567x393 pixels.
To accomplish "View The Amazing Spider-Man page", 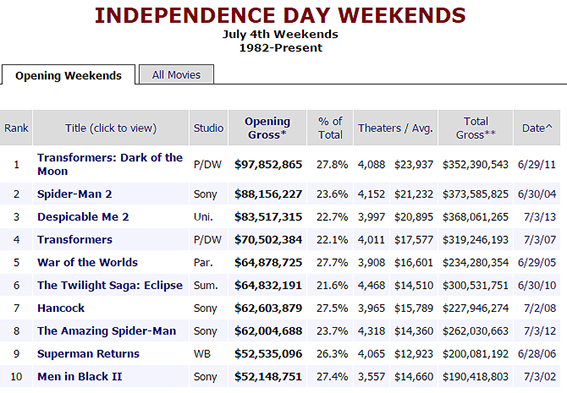I will 107,331.
